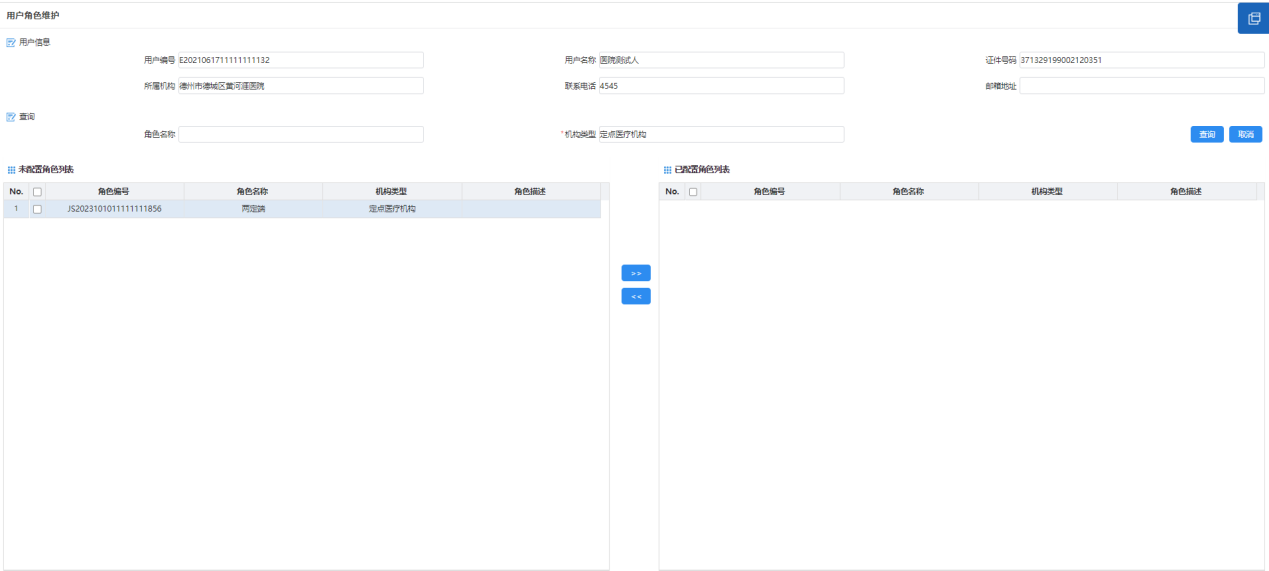The height and width of the screenshot is (571, 1269).
Task: Check the select-all box in unassigned roles table
Action: [x=37, y=192]
